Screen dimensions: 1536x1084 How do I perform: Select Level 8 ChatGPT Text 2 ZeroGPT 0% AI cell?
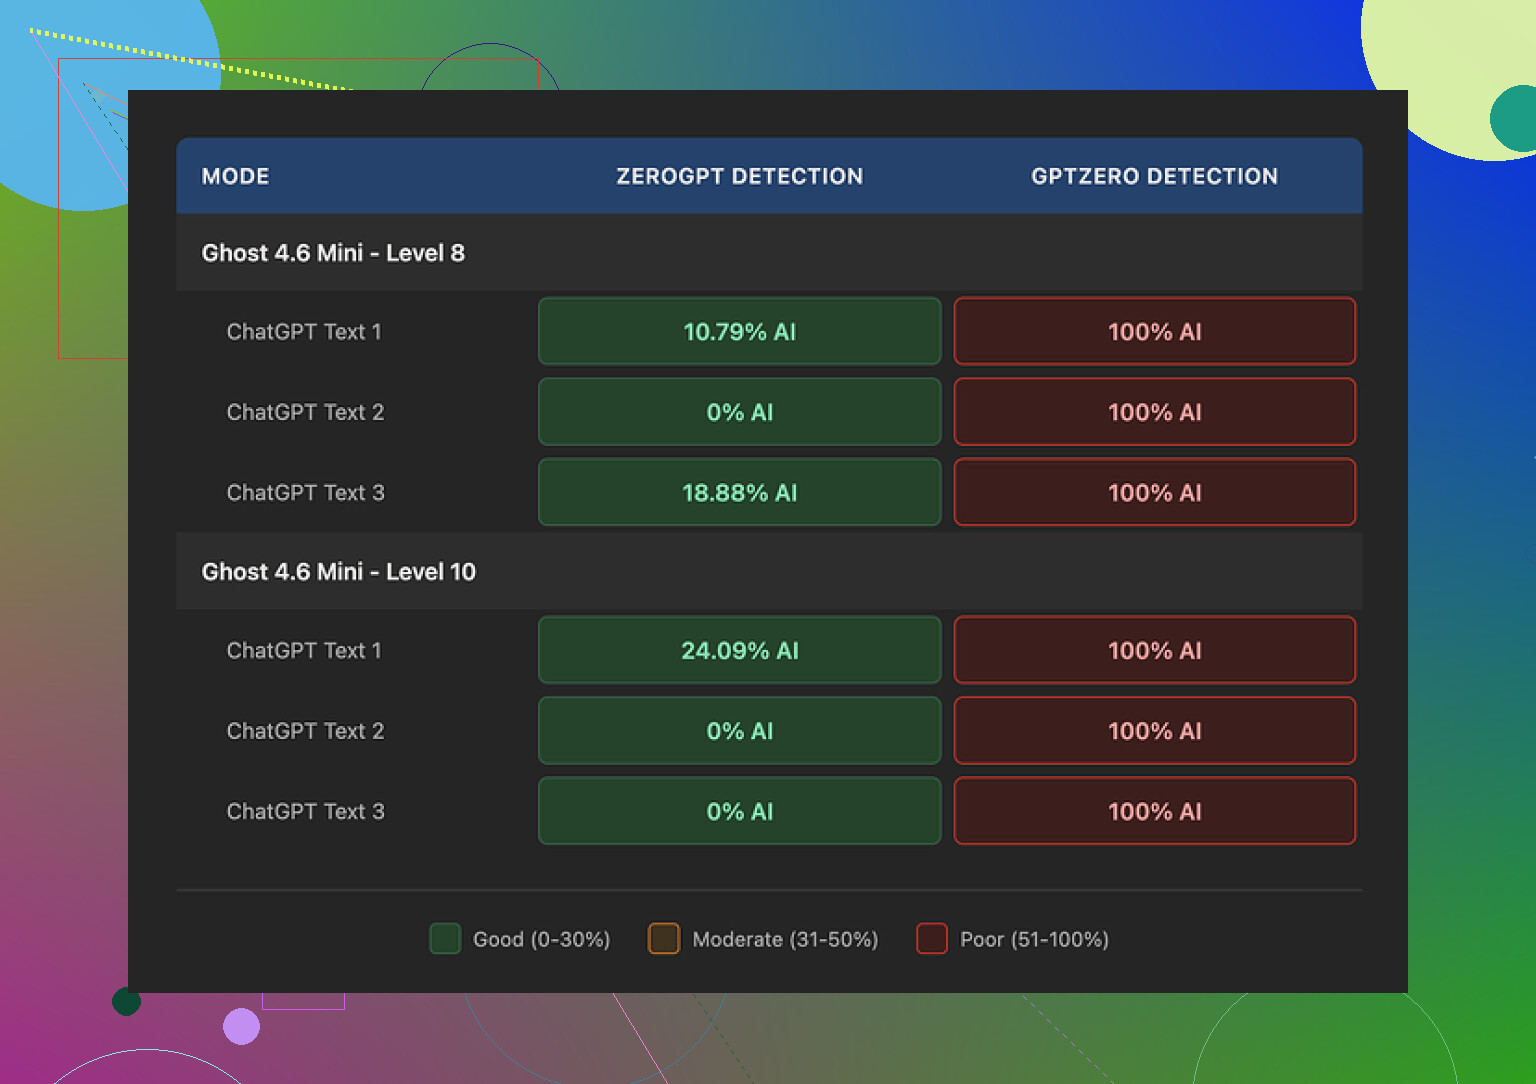click(x=739, y=412)
